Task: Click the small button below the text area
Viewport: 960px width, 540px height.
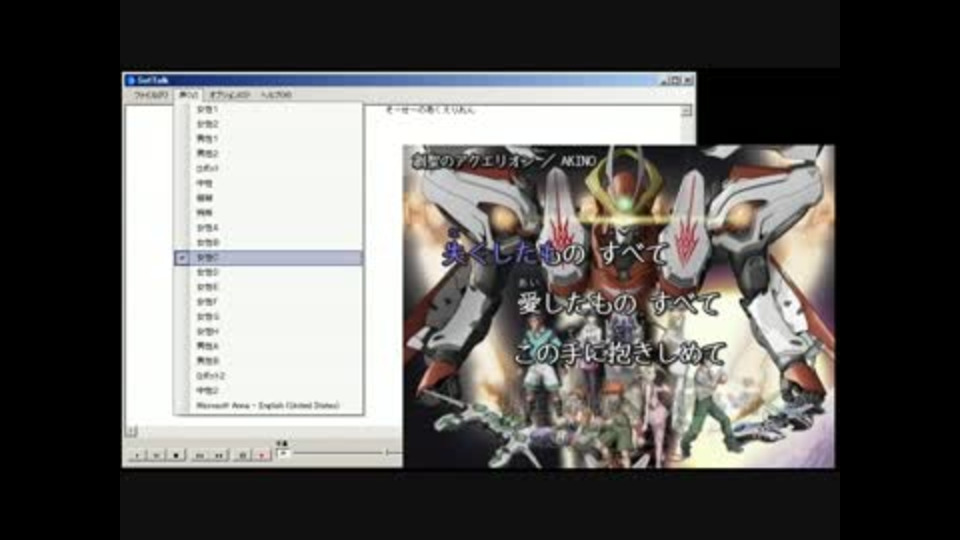Action: click(x=132, y=431)
